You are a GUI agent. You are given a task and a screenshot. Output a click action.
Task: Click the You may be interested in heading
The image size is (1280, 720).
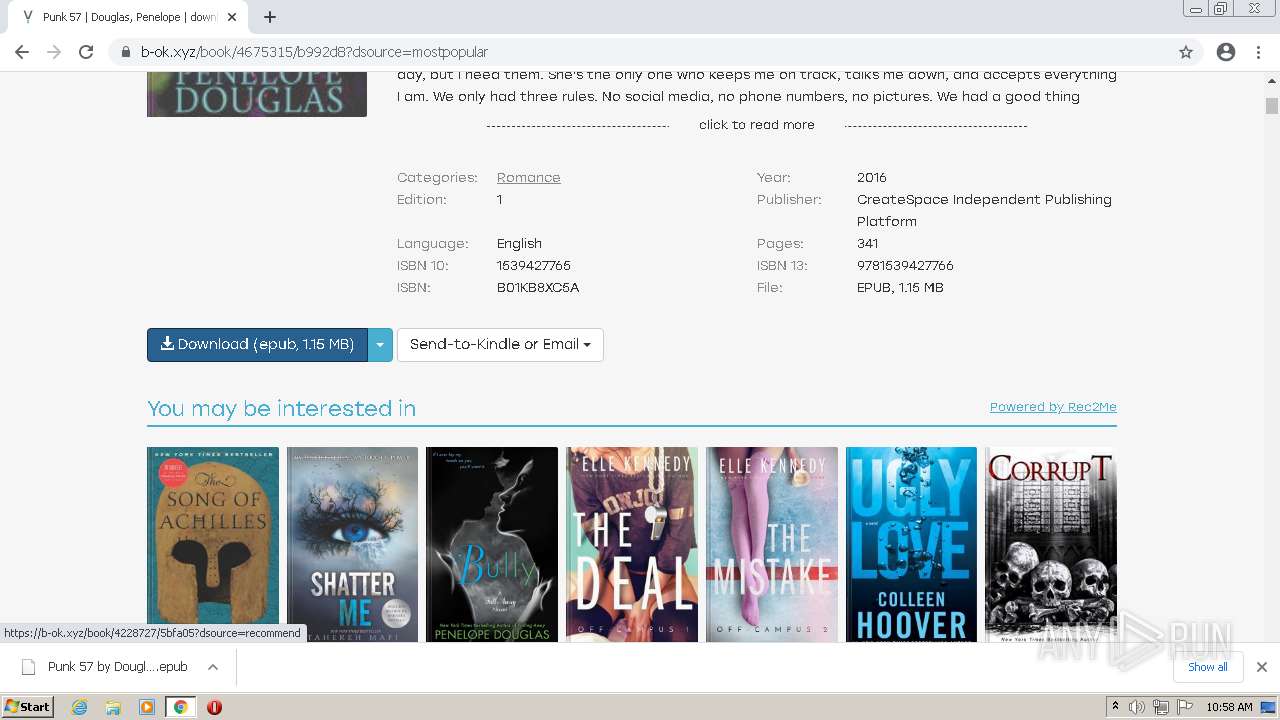pos(281,408)
